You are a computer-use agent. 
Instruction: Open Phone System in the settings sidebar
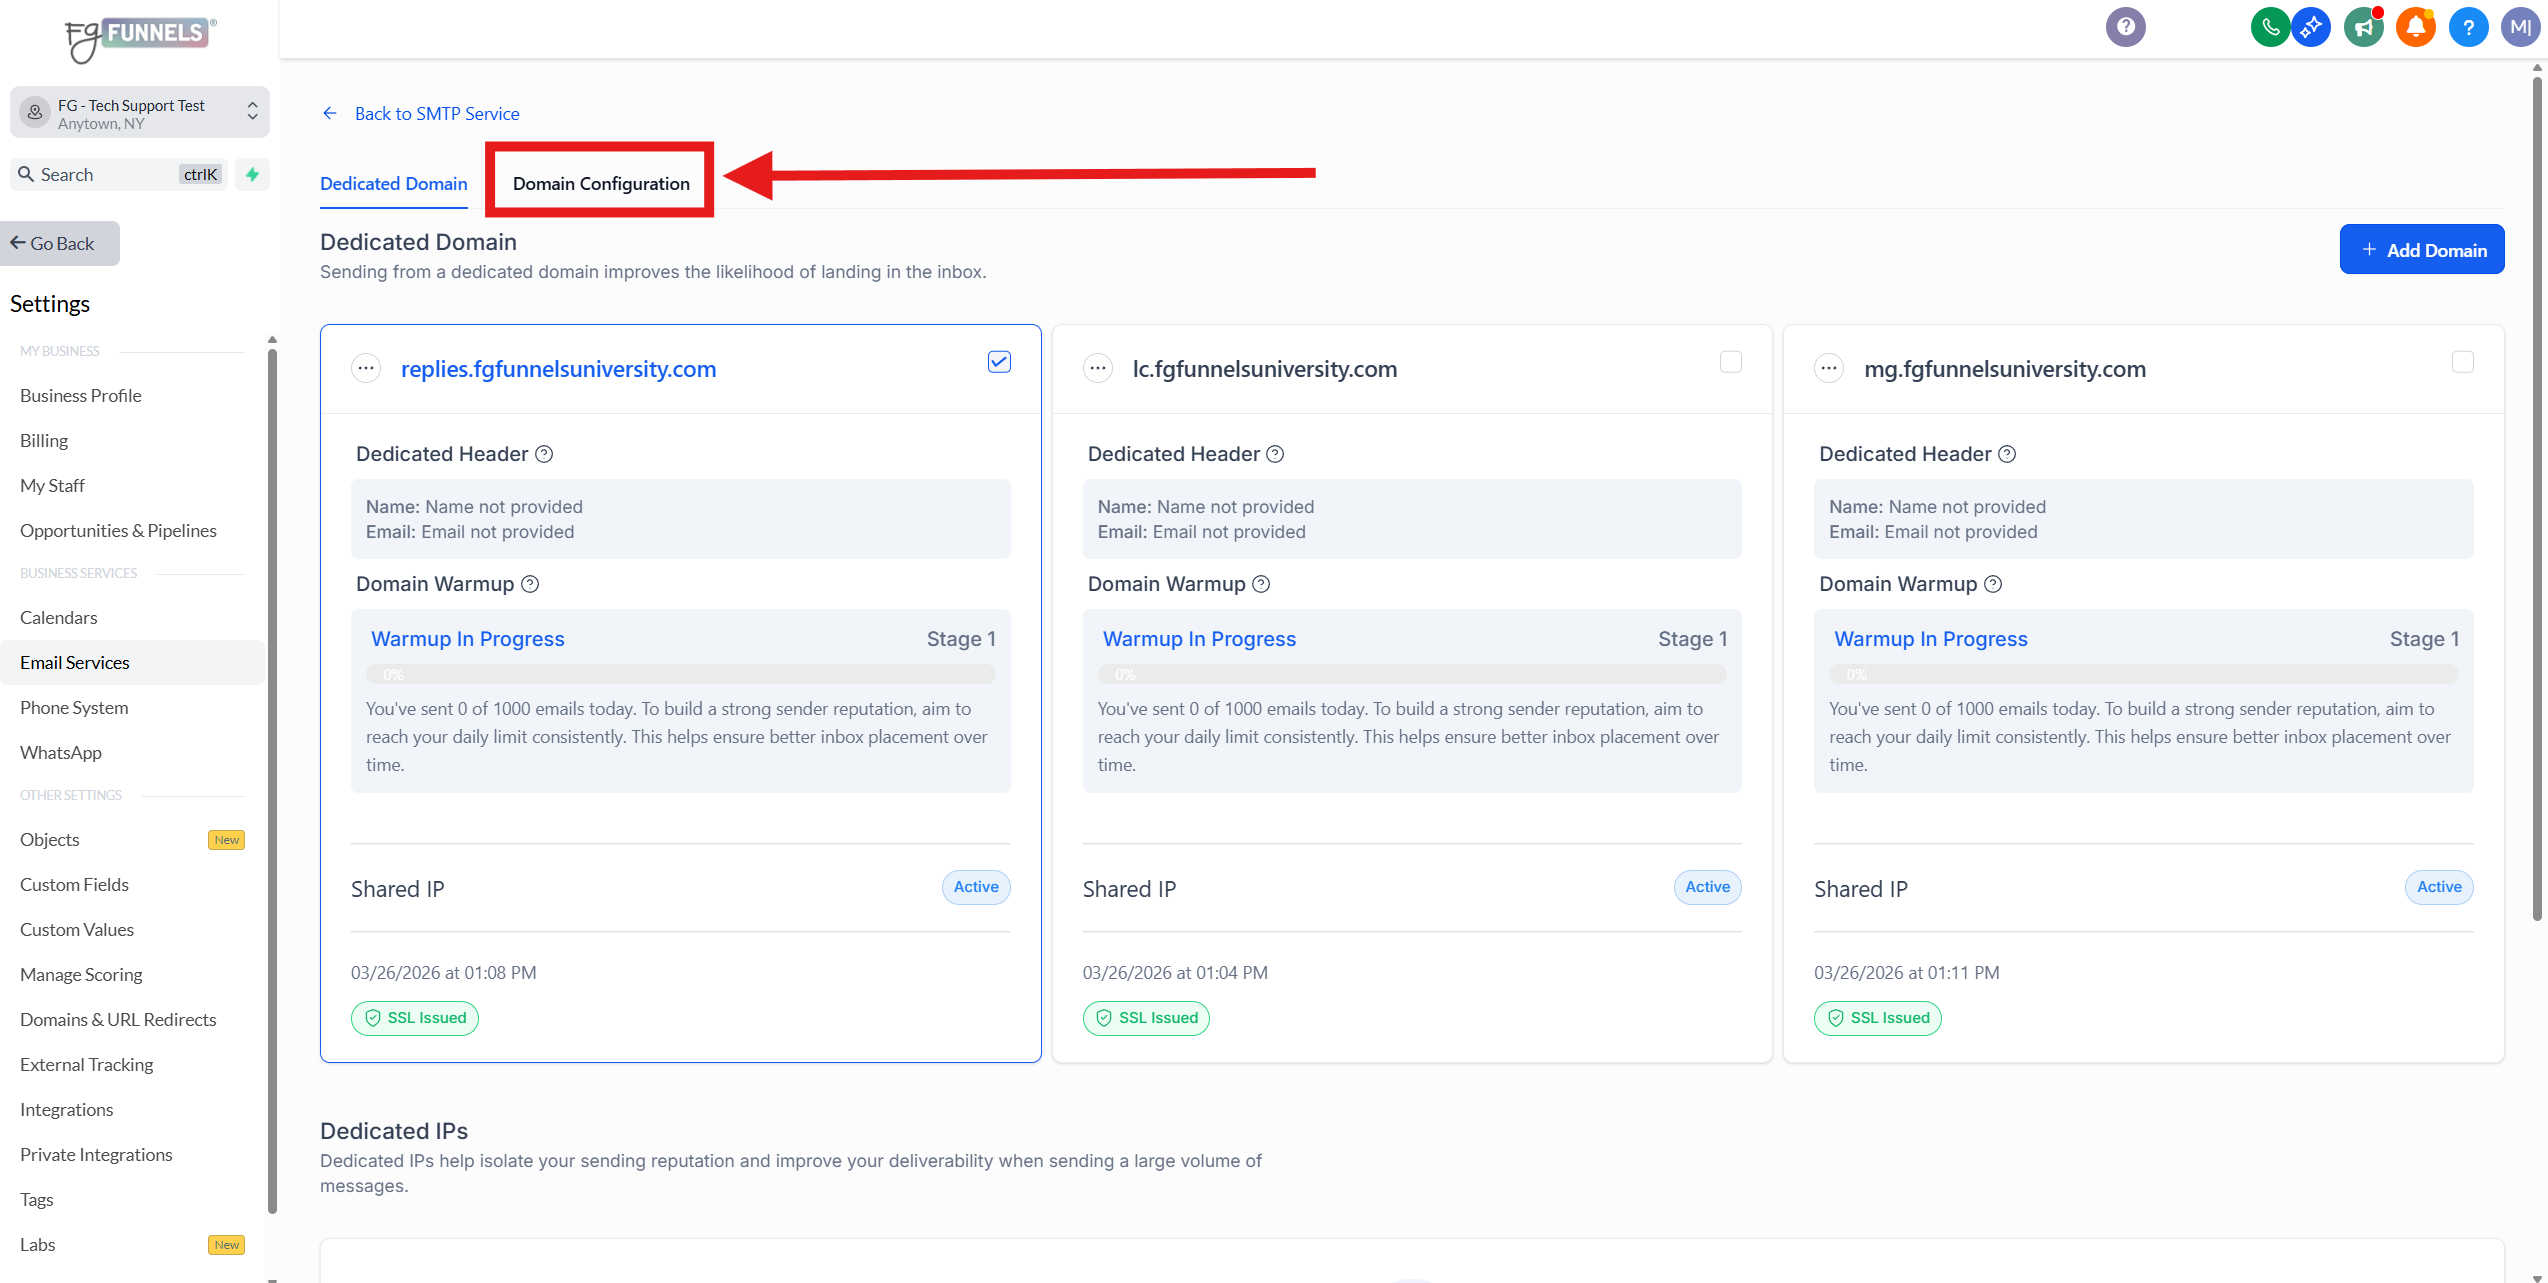pos(74,707)
